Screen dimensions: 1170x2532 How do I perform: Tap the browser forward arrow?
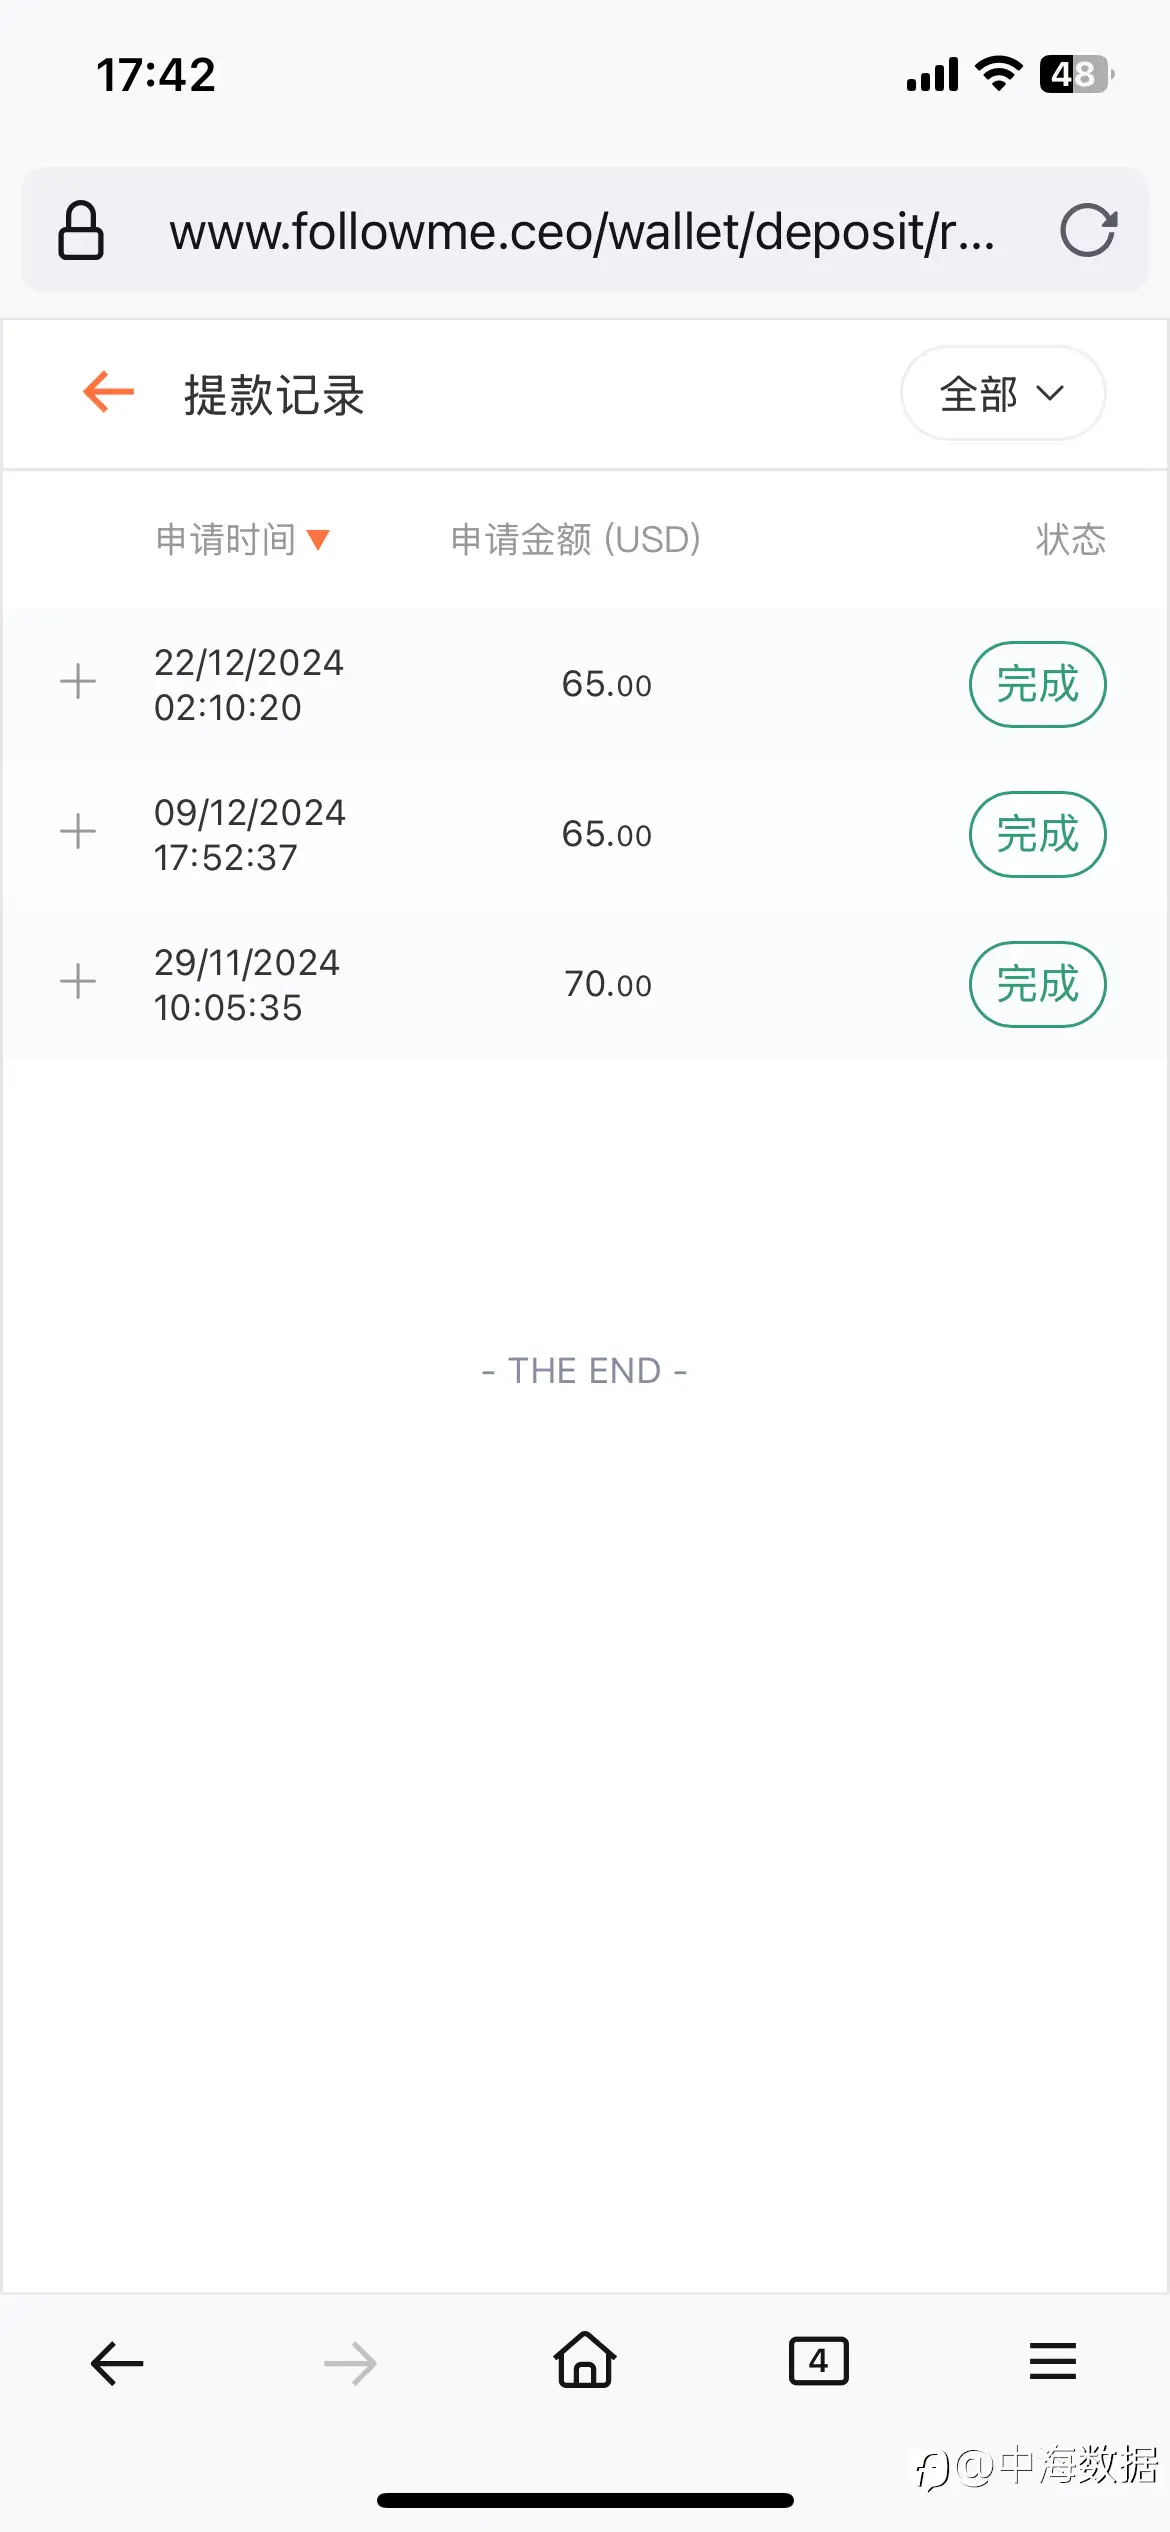coord(351,2364)
